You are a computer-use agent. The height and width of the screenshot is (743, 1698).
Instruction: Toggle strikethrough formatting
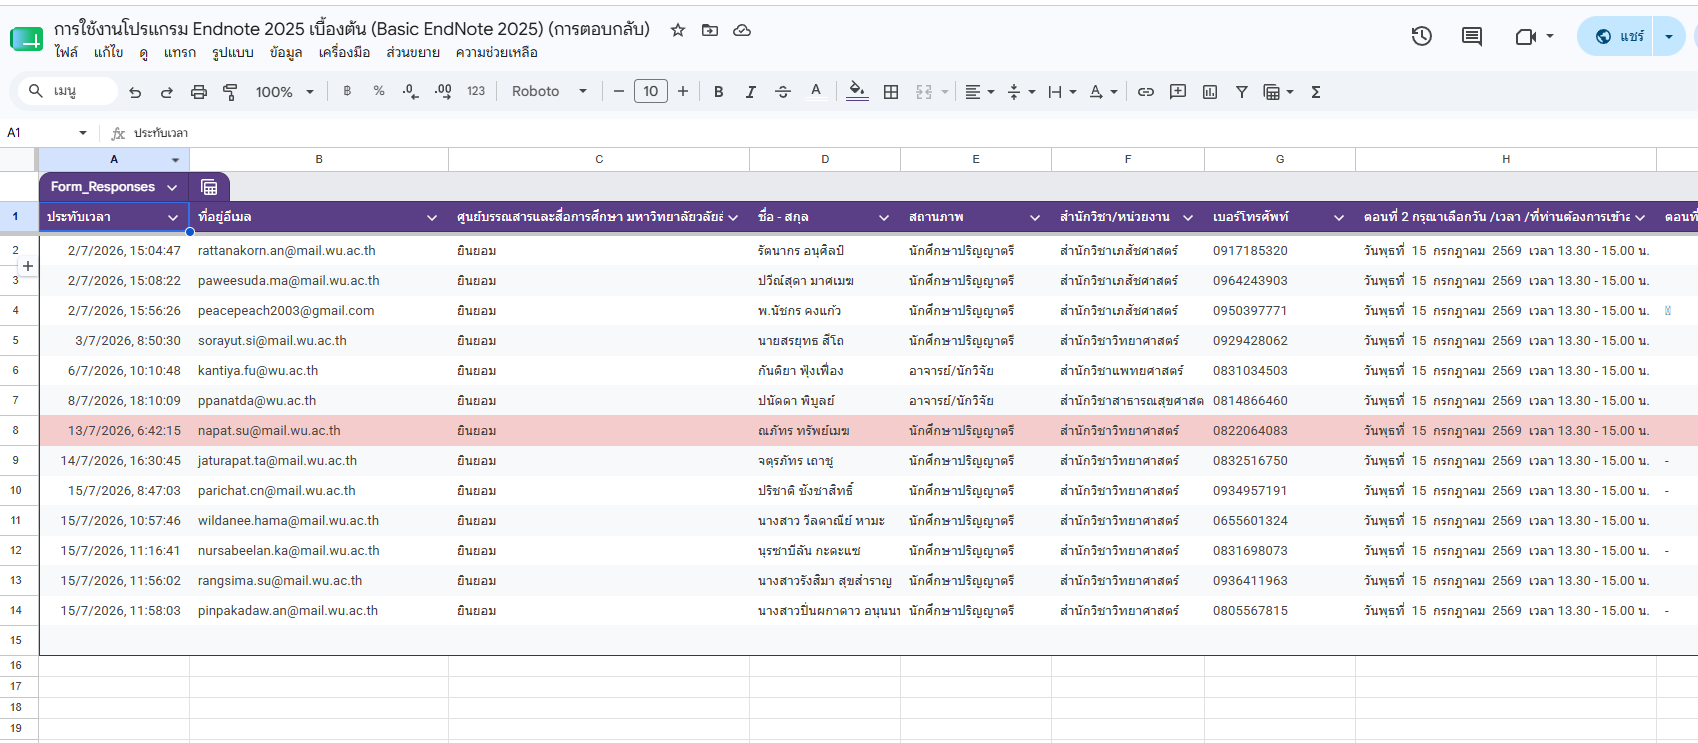click(783, 92)
